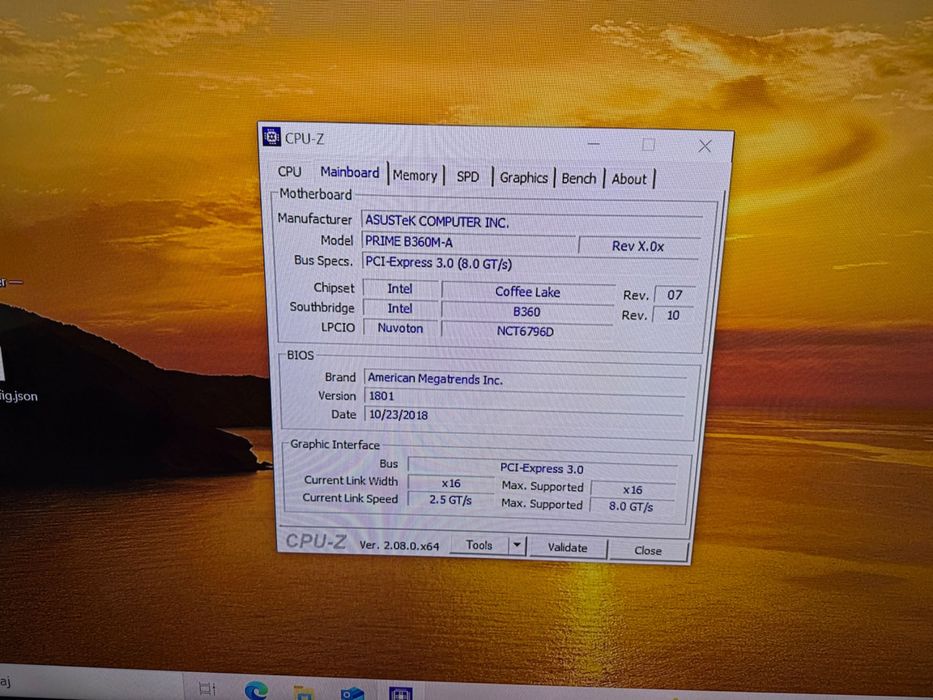
Task: Click the Rev X.0x field
Action: point(638,246)
